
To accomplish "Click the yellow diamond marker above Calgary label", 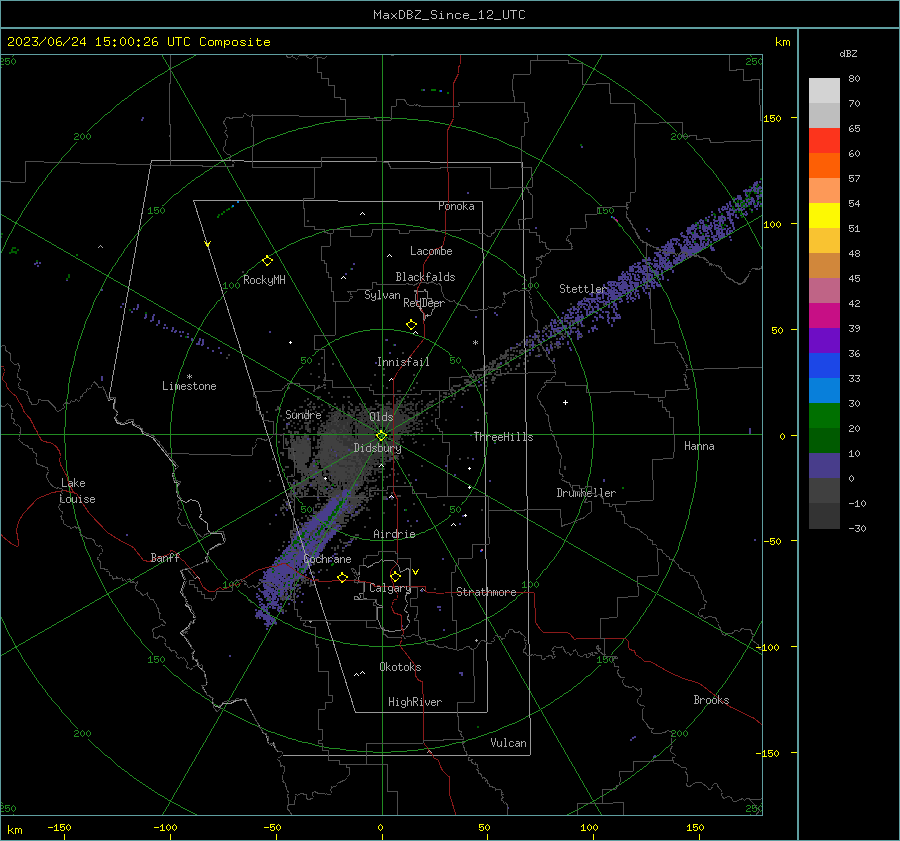I will [x=395, y=576].
